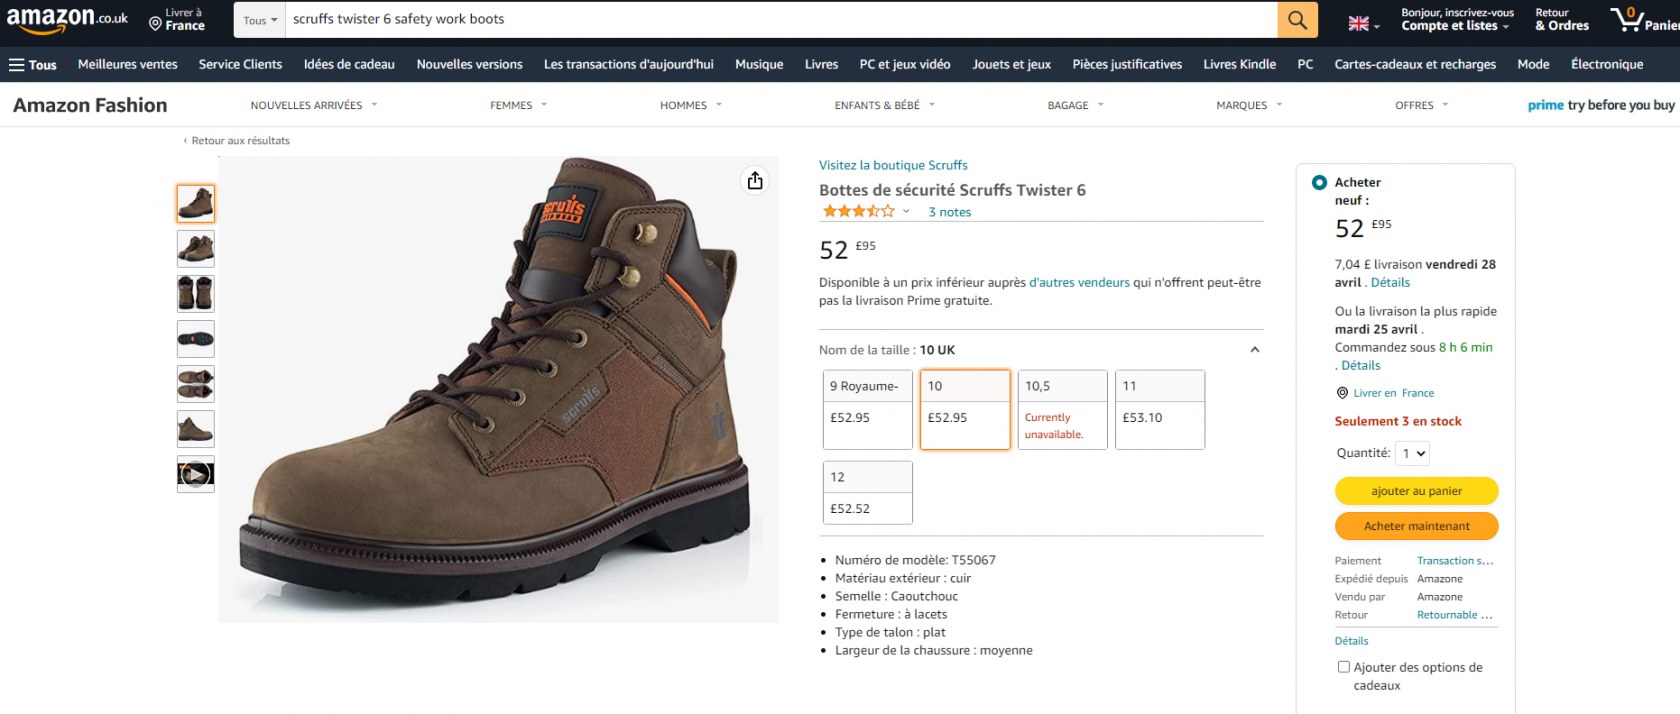This screenshot has height=714, width=1680.
Task: Click the ajouter au panier button
Action: (1416, 491)
